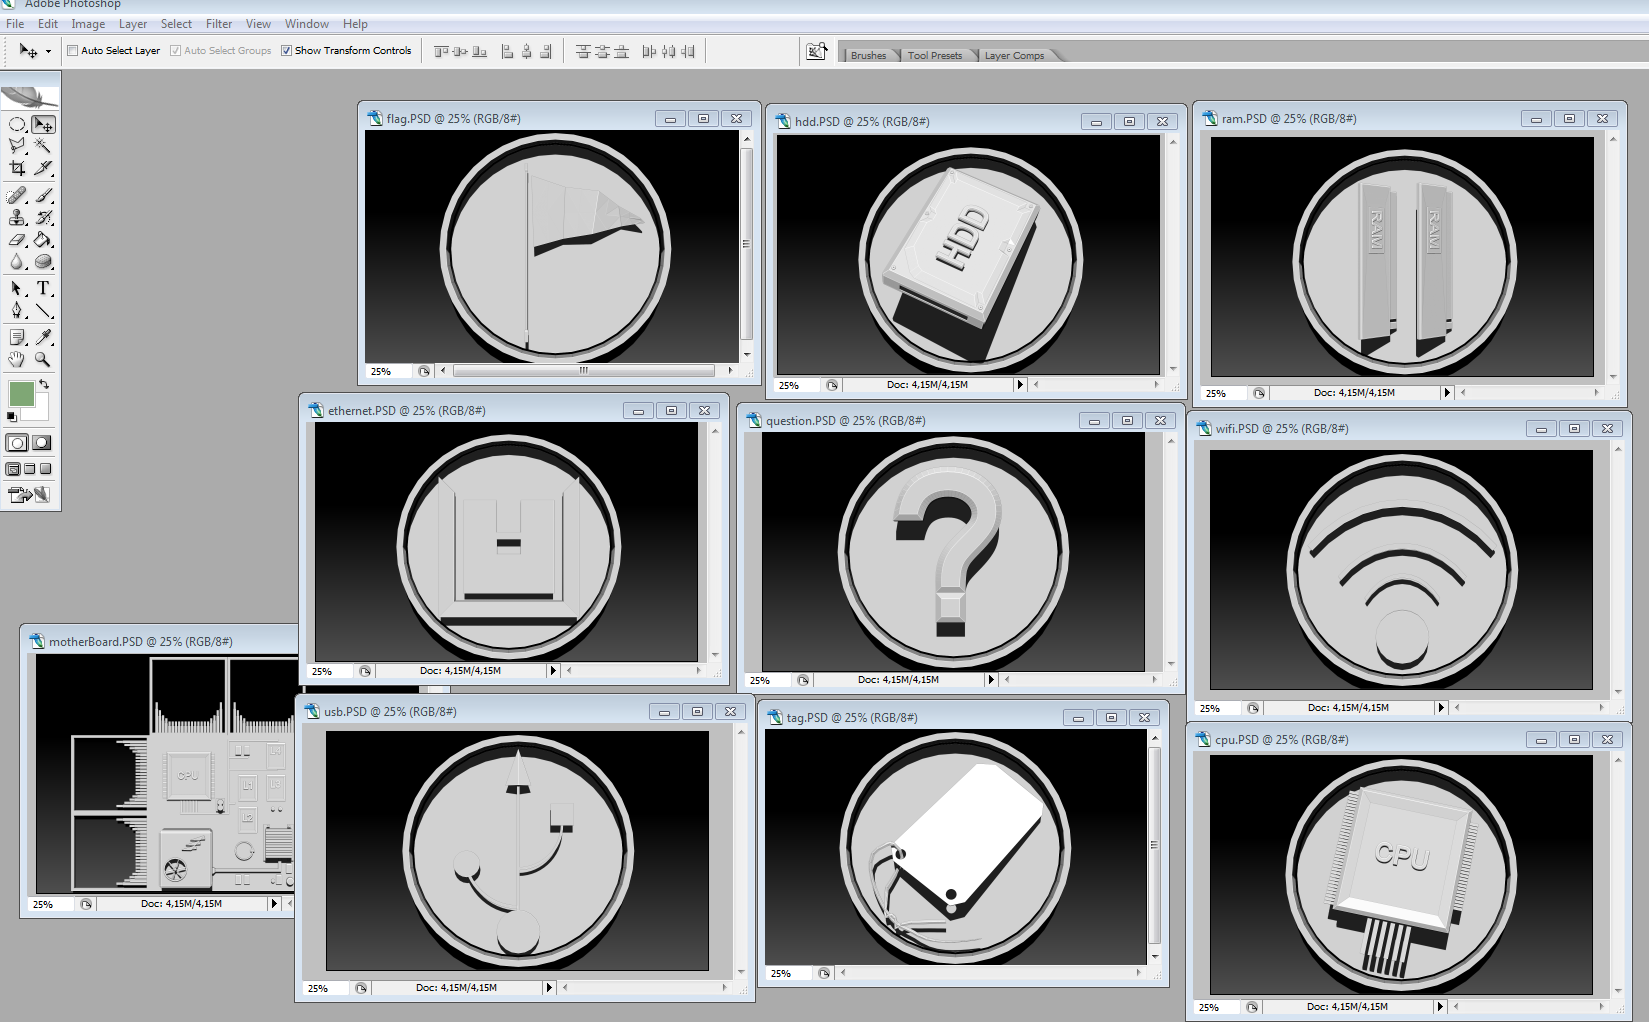Open the Filter menu

pos(219,24)
